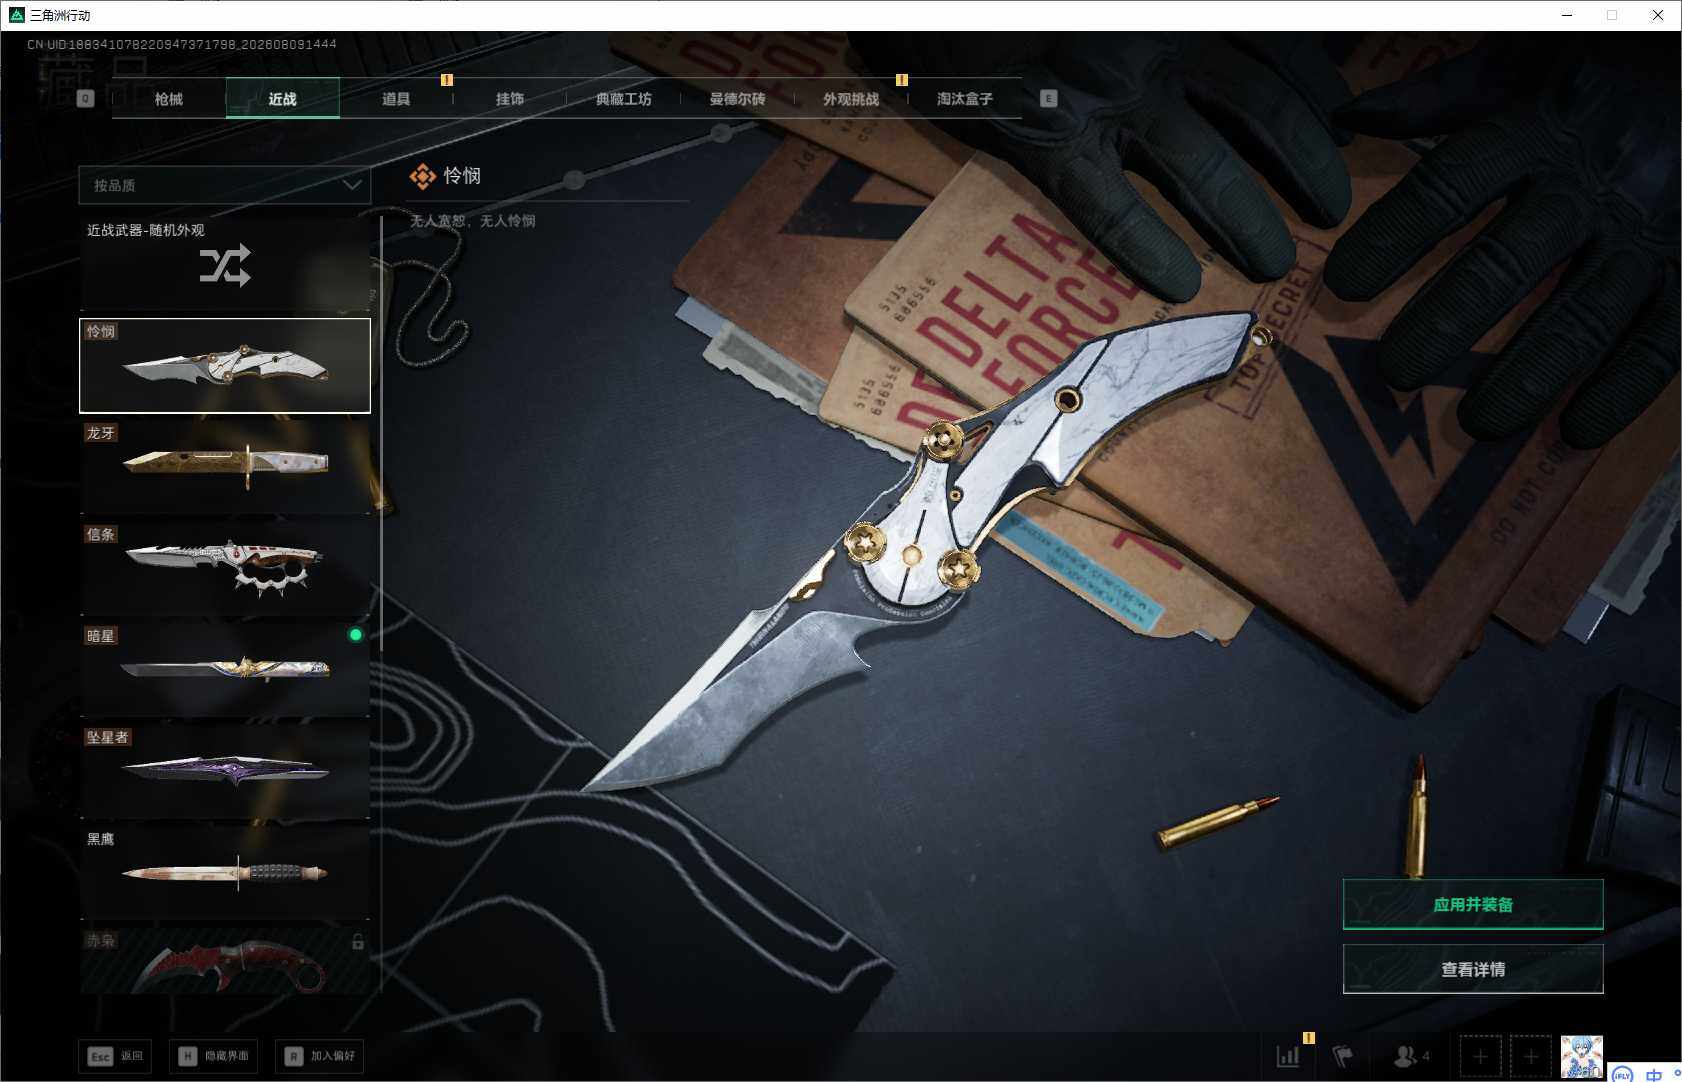The height and width of the screenshot is (1082, 1682).
Task: Select the 暗星 blade skin
Action: tap(225, 670)
